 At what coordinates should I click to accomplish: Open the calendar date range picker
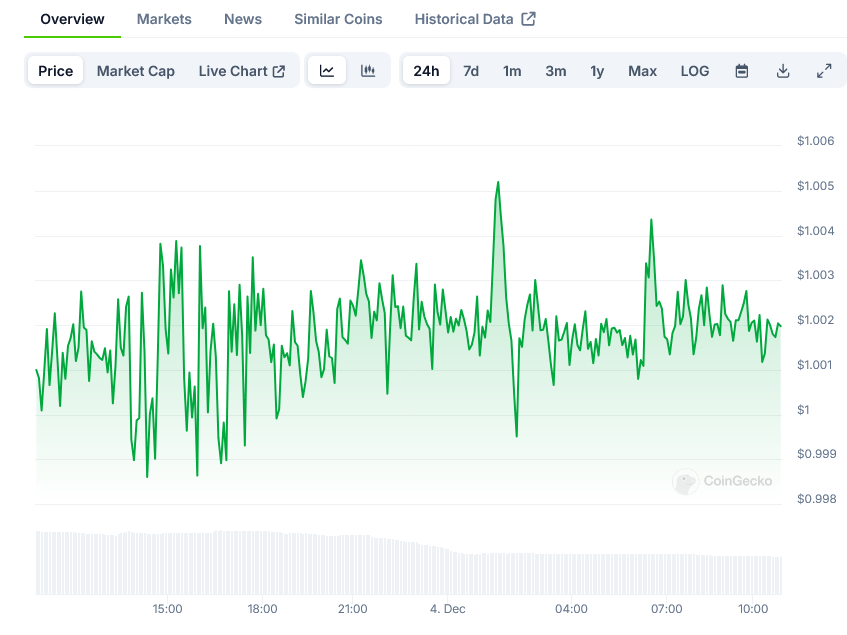click(x=742, y=71)
